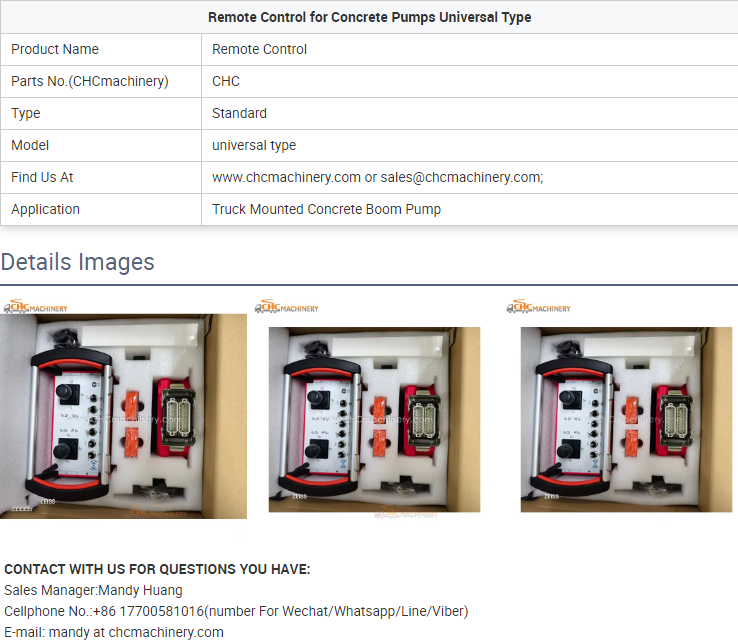The image size is (738, 644).
Task: Click the Standard type value cell
Action: click(x=470, y=113)
